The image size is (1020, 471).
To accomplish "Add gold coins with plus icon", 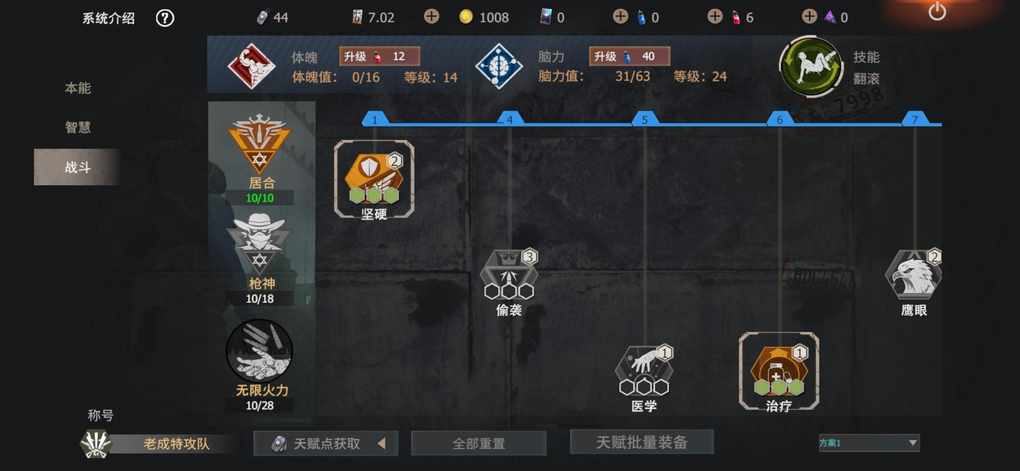I will point(431,17).
